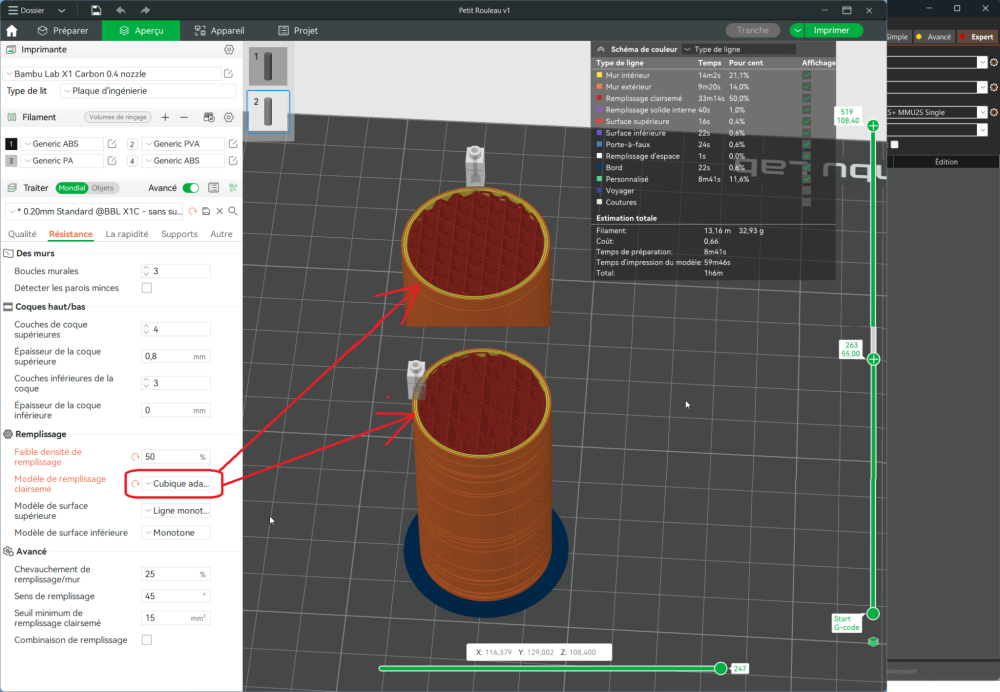Search process settings with the magnifier icon
This screenshot has width=1000, height=692.
click(233, 211)
